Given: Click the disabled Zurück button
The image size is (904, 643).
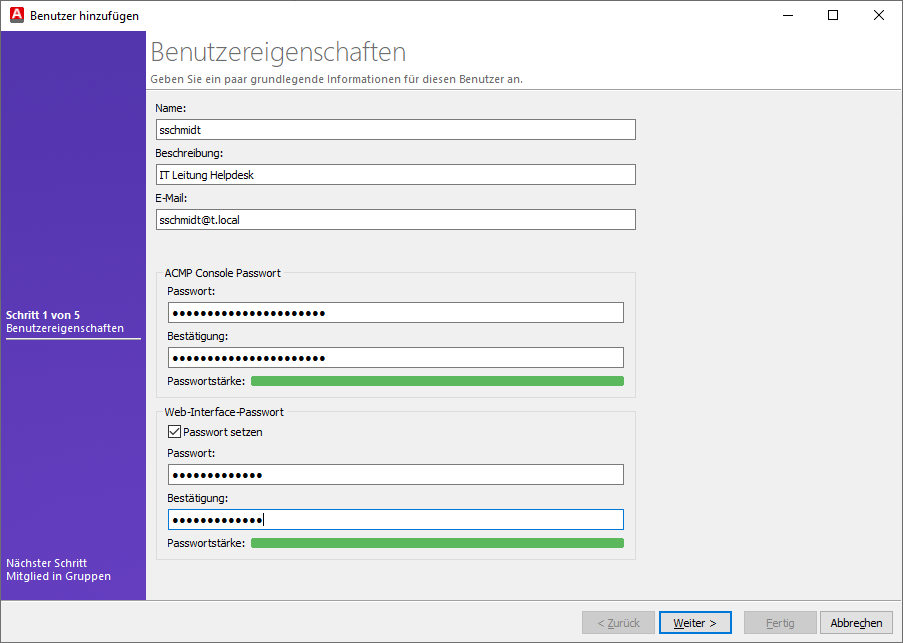Looking at the screenshot, I should (x=619, y=623).
